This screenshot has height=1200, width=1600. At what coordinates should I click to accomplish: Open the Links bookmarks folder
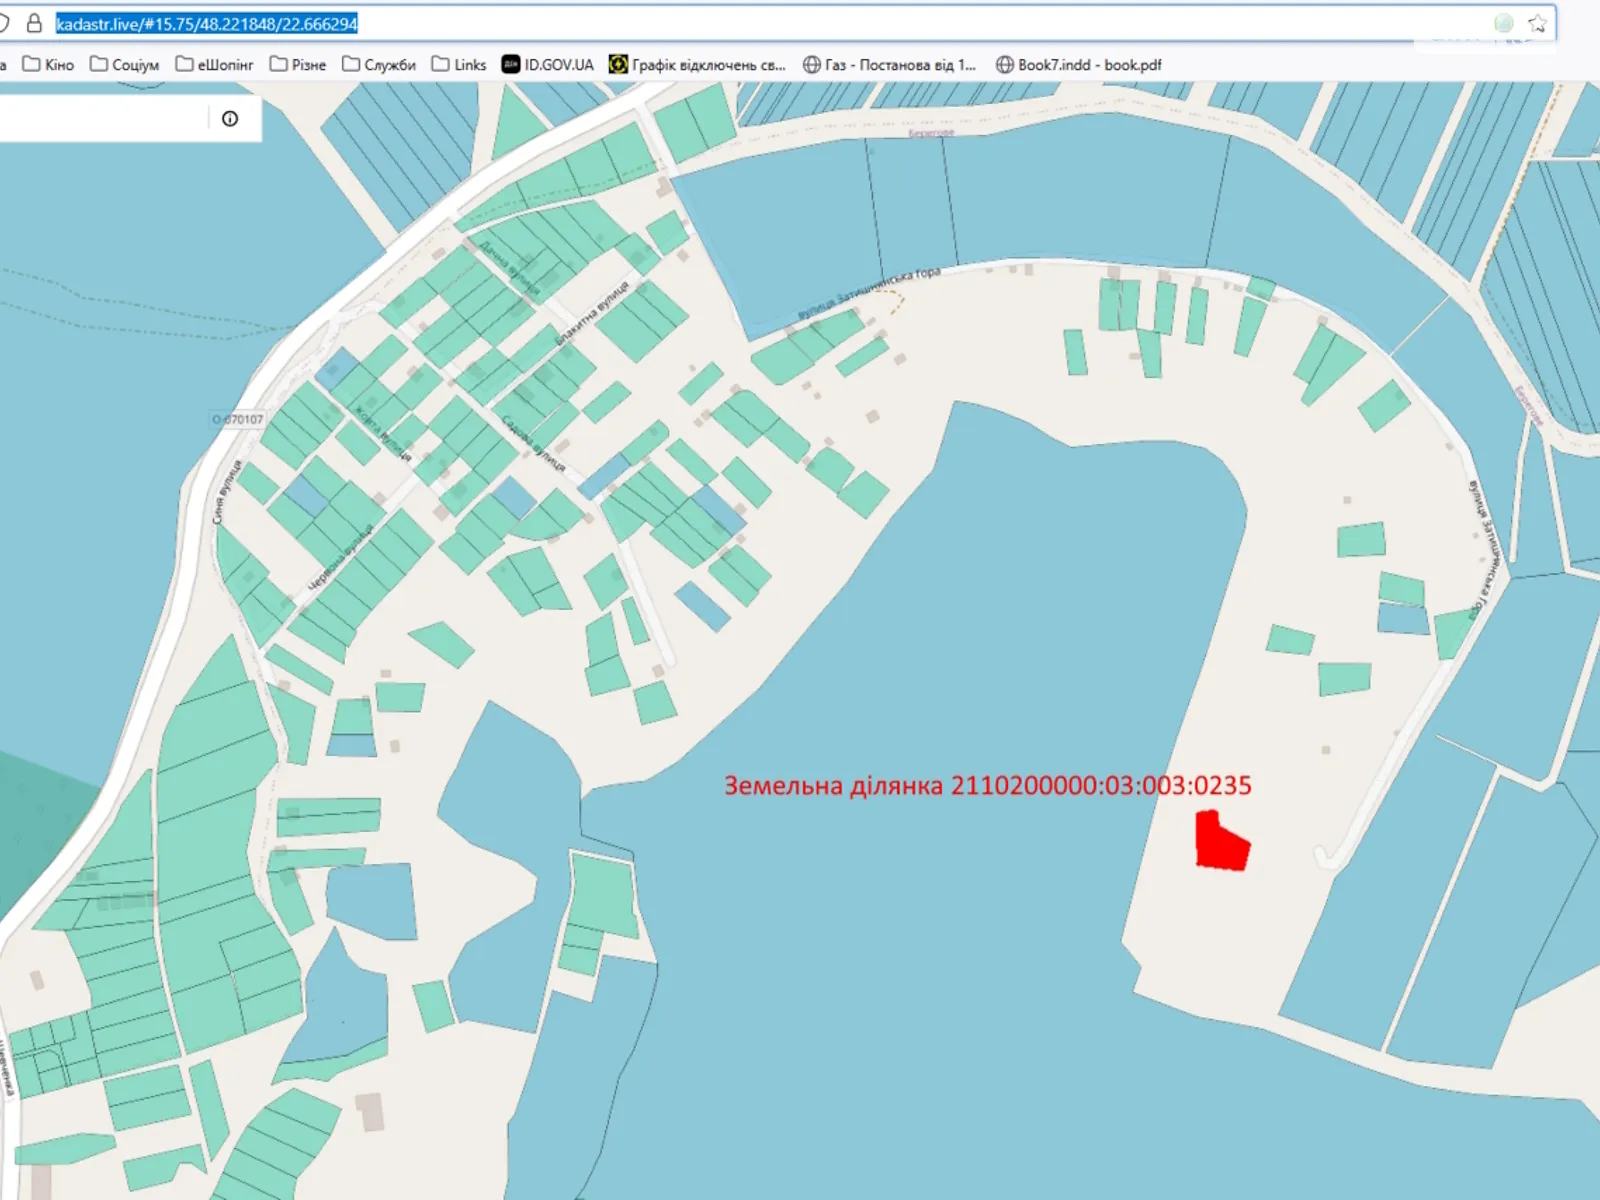459,65
